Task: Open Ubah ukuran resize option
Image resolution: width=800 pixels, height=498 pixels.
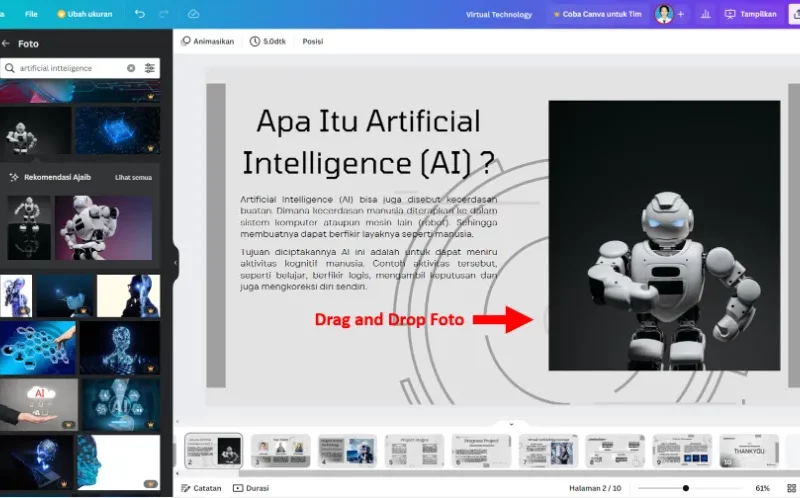Action: (84, 14)
